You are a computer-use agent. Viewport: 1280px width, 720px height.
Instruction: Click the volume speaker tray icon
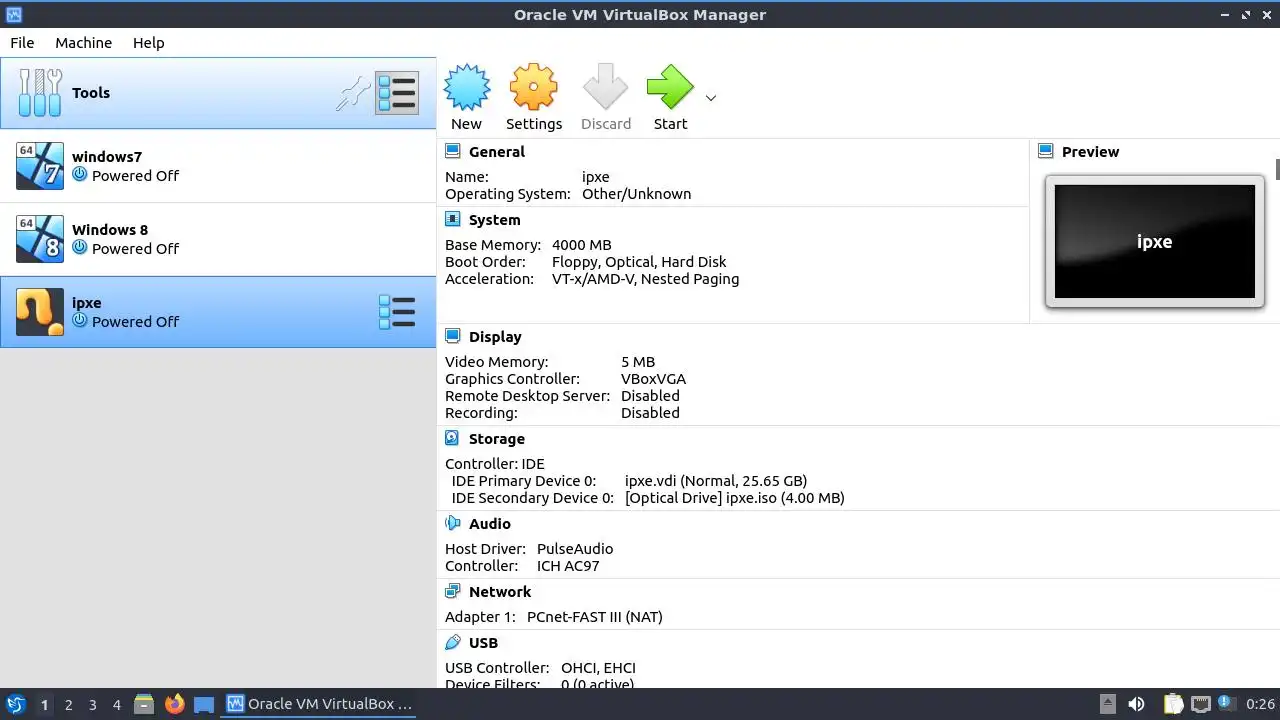point(1136,704)
